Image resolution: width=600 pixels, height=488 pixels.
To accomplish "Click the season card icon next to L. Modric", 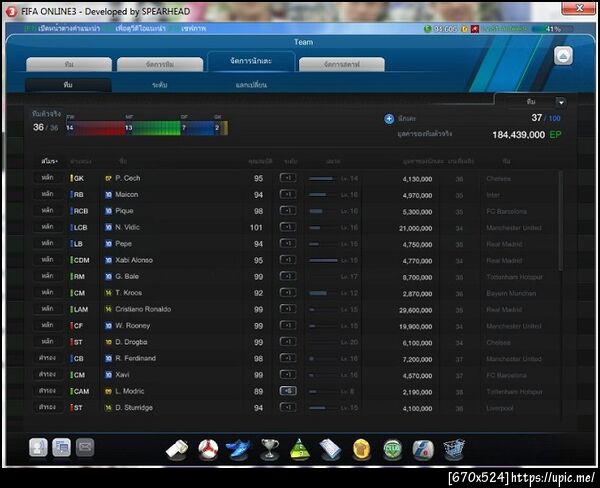I will coord(108,391).
